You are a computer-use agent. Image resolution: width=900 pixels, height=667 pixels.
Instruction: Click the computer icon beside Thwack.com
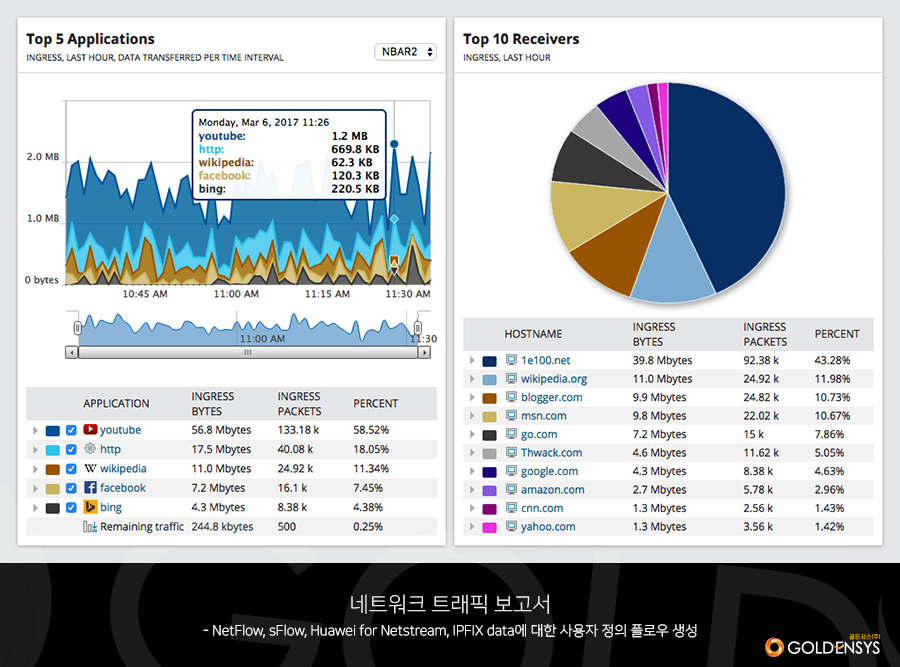click(x=511, y=452)
